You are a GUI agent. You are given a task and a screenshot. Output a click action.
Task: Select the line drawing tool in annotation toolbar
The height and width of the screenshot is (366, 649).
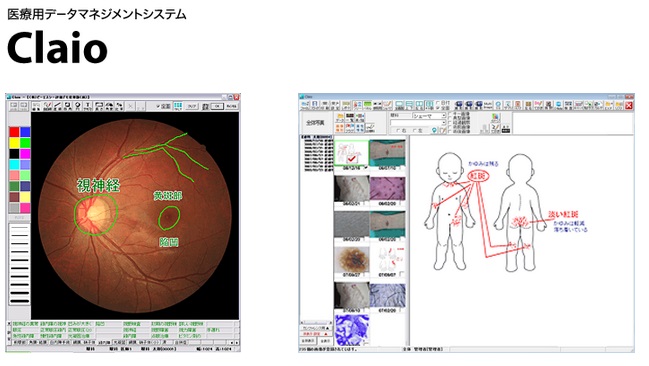58,107
